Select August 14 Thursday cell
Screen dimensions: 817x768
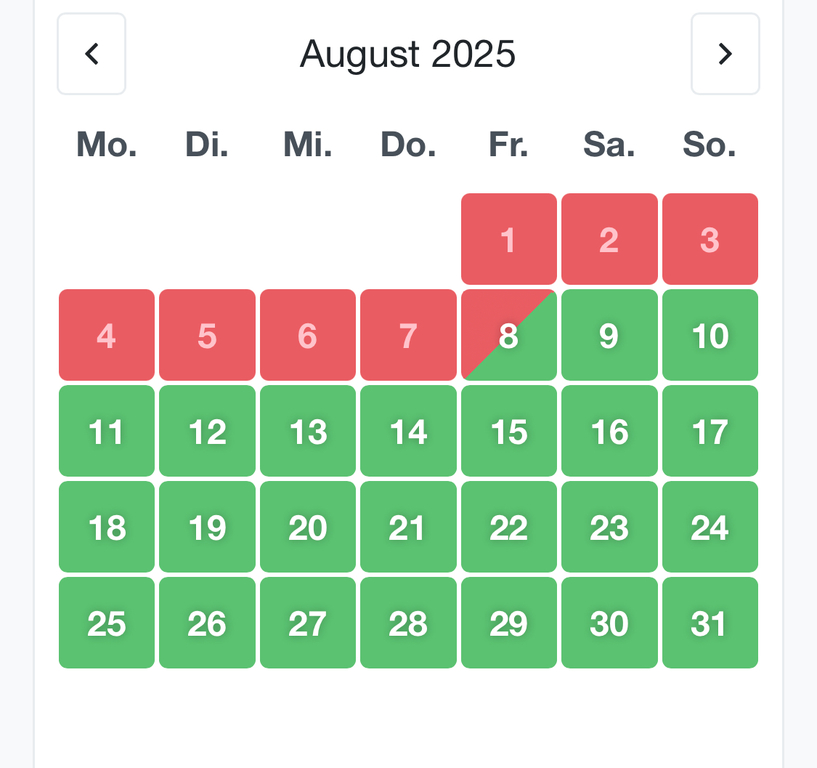408,431
